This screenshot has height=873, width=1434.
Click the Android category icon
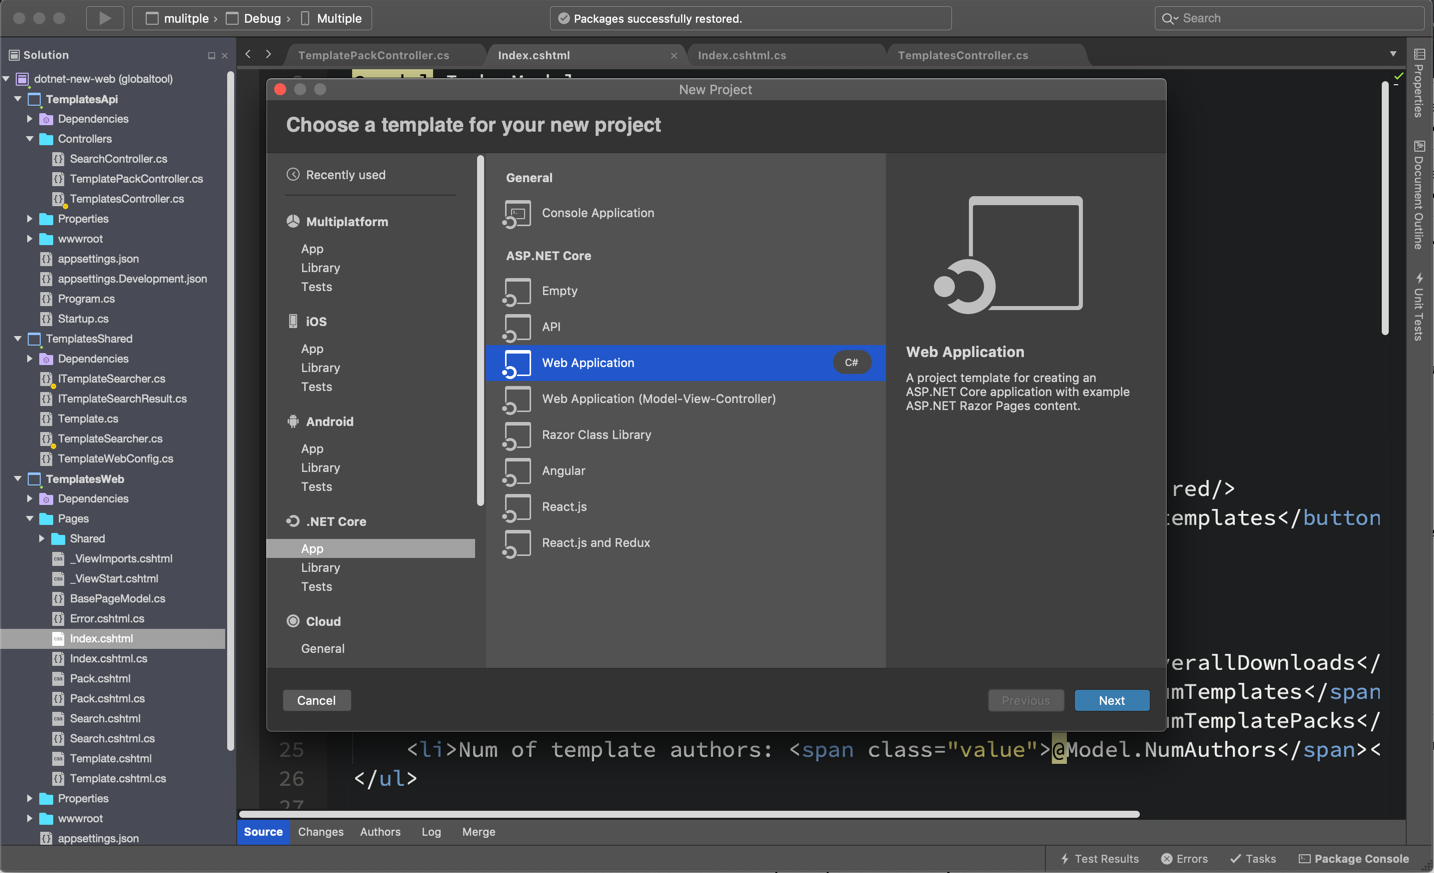[x=293, y=421]
